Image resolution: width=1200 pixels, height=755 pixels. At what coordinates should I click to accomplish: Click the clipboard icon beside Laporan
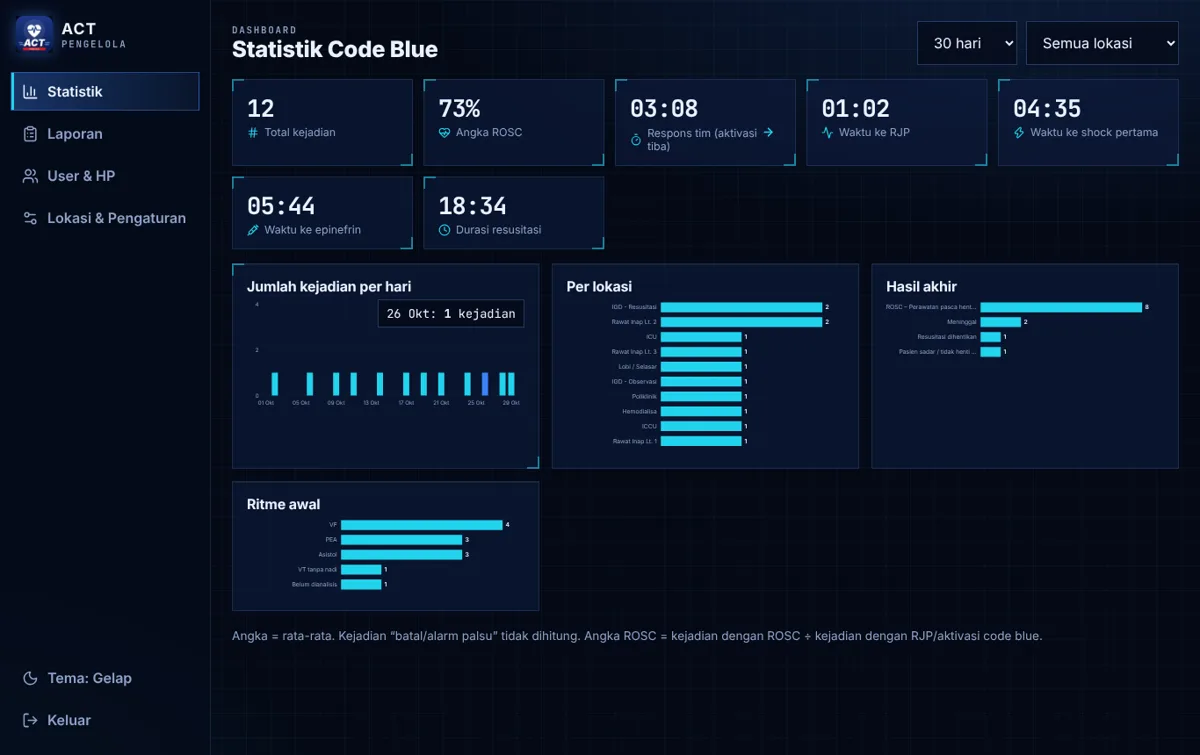click(30, 134)
